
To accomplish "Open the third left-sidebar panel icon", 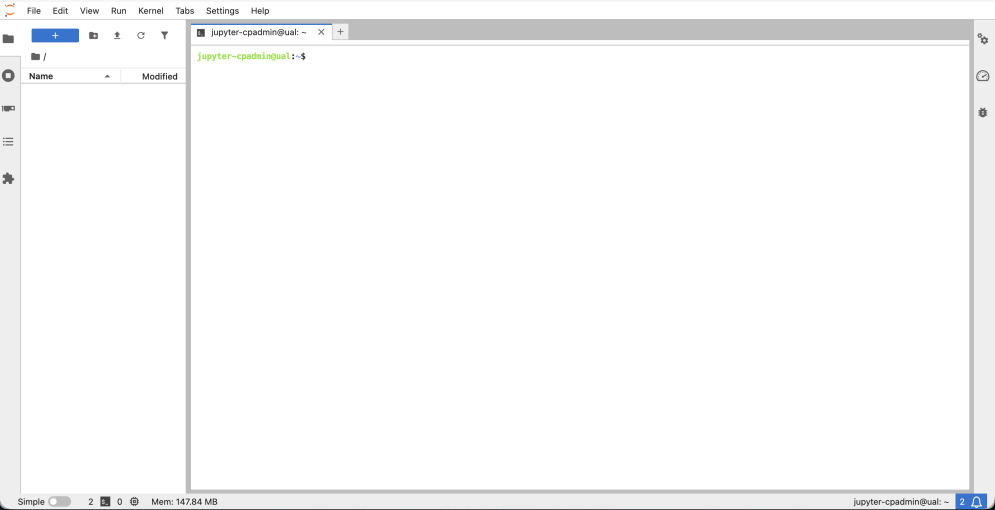I will 8,108.
